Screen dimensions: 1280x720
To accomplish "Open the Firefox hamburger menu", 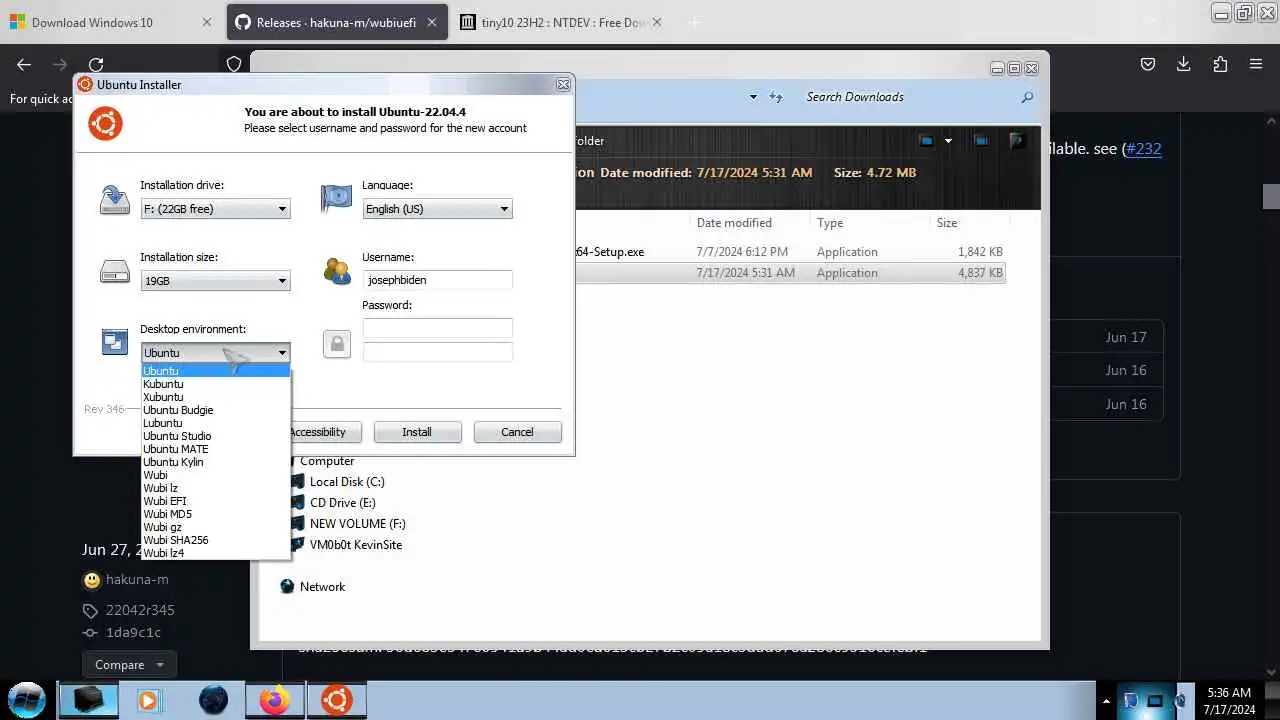I will [x=1256, y=64].
